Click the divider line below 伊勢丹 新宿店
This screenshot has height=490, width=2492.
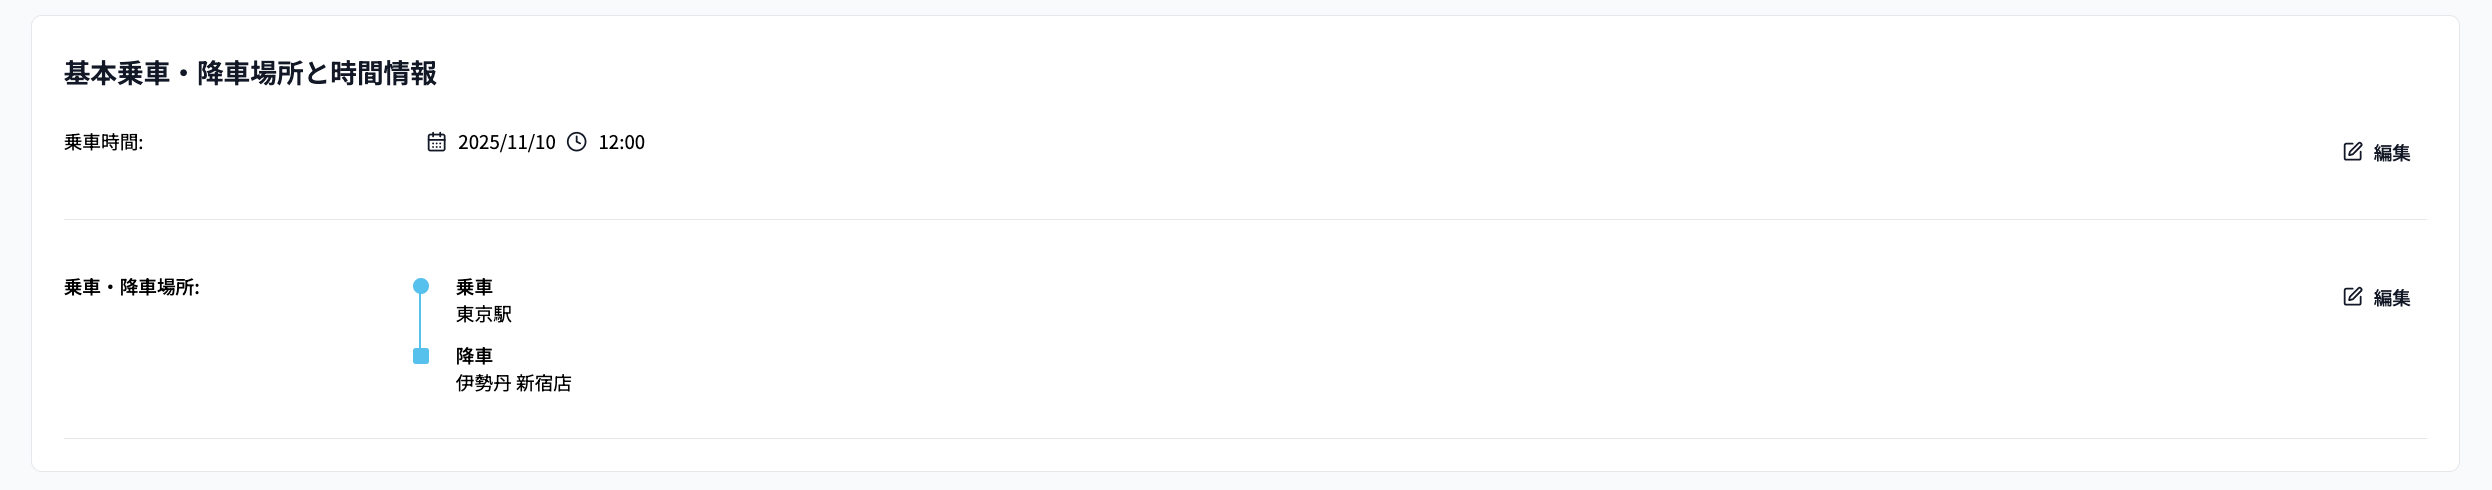[1245, 438]
